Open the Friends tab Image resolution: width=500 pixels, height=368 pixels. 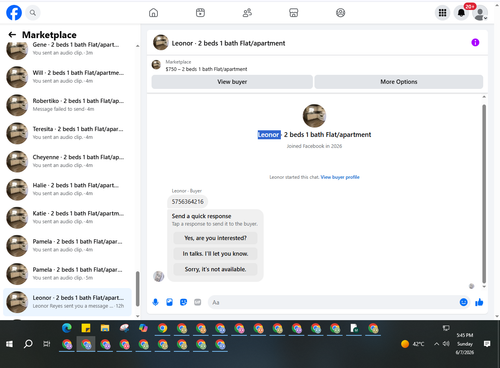[x=247, y=13]
